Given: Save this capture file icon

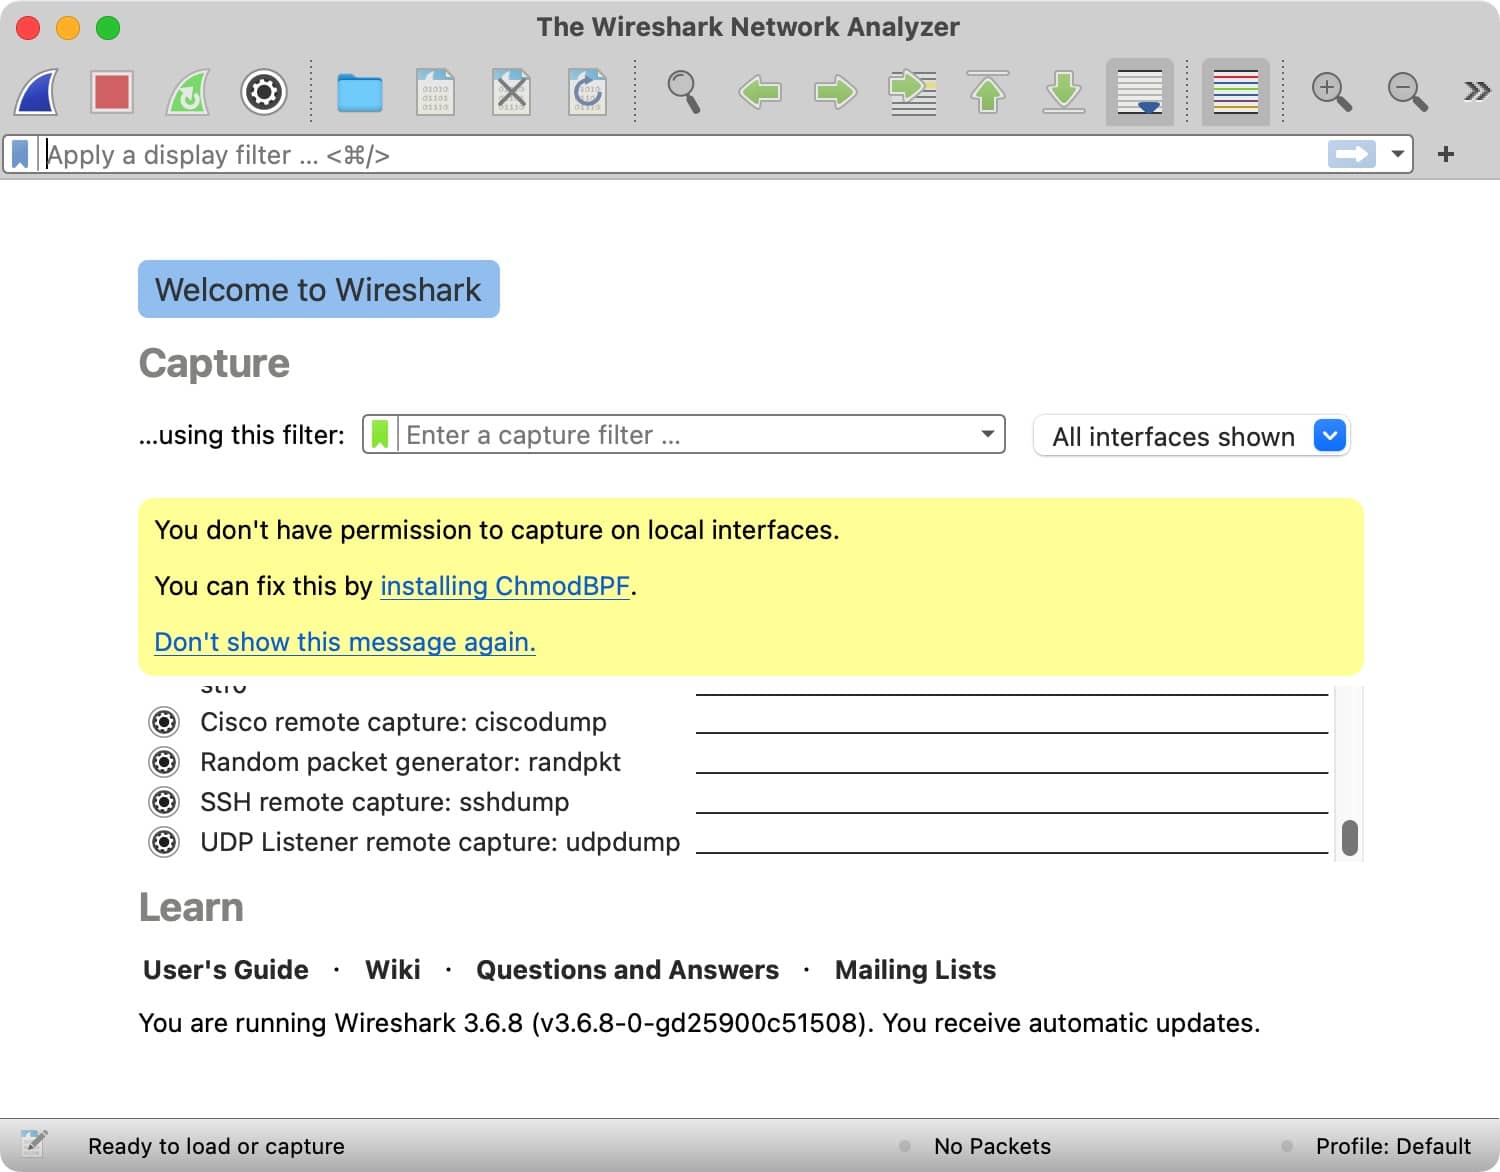Looking at the screenshot, I should (x=436, y=92).
